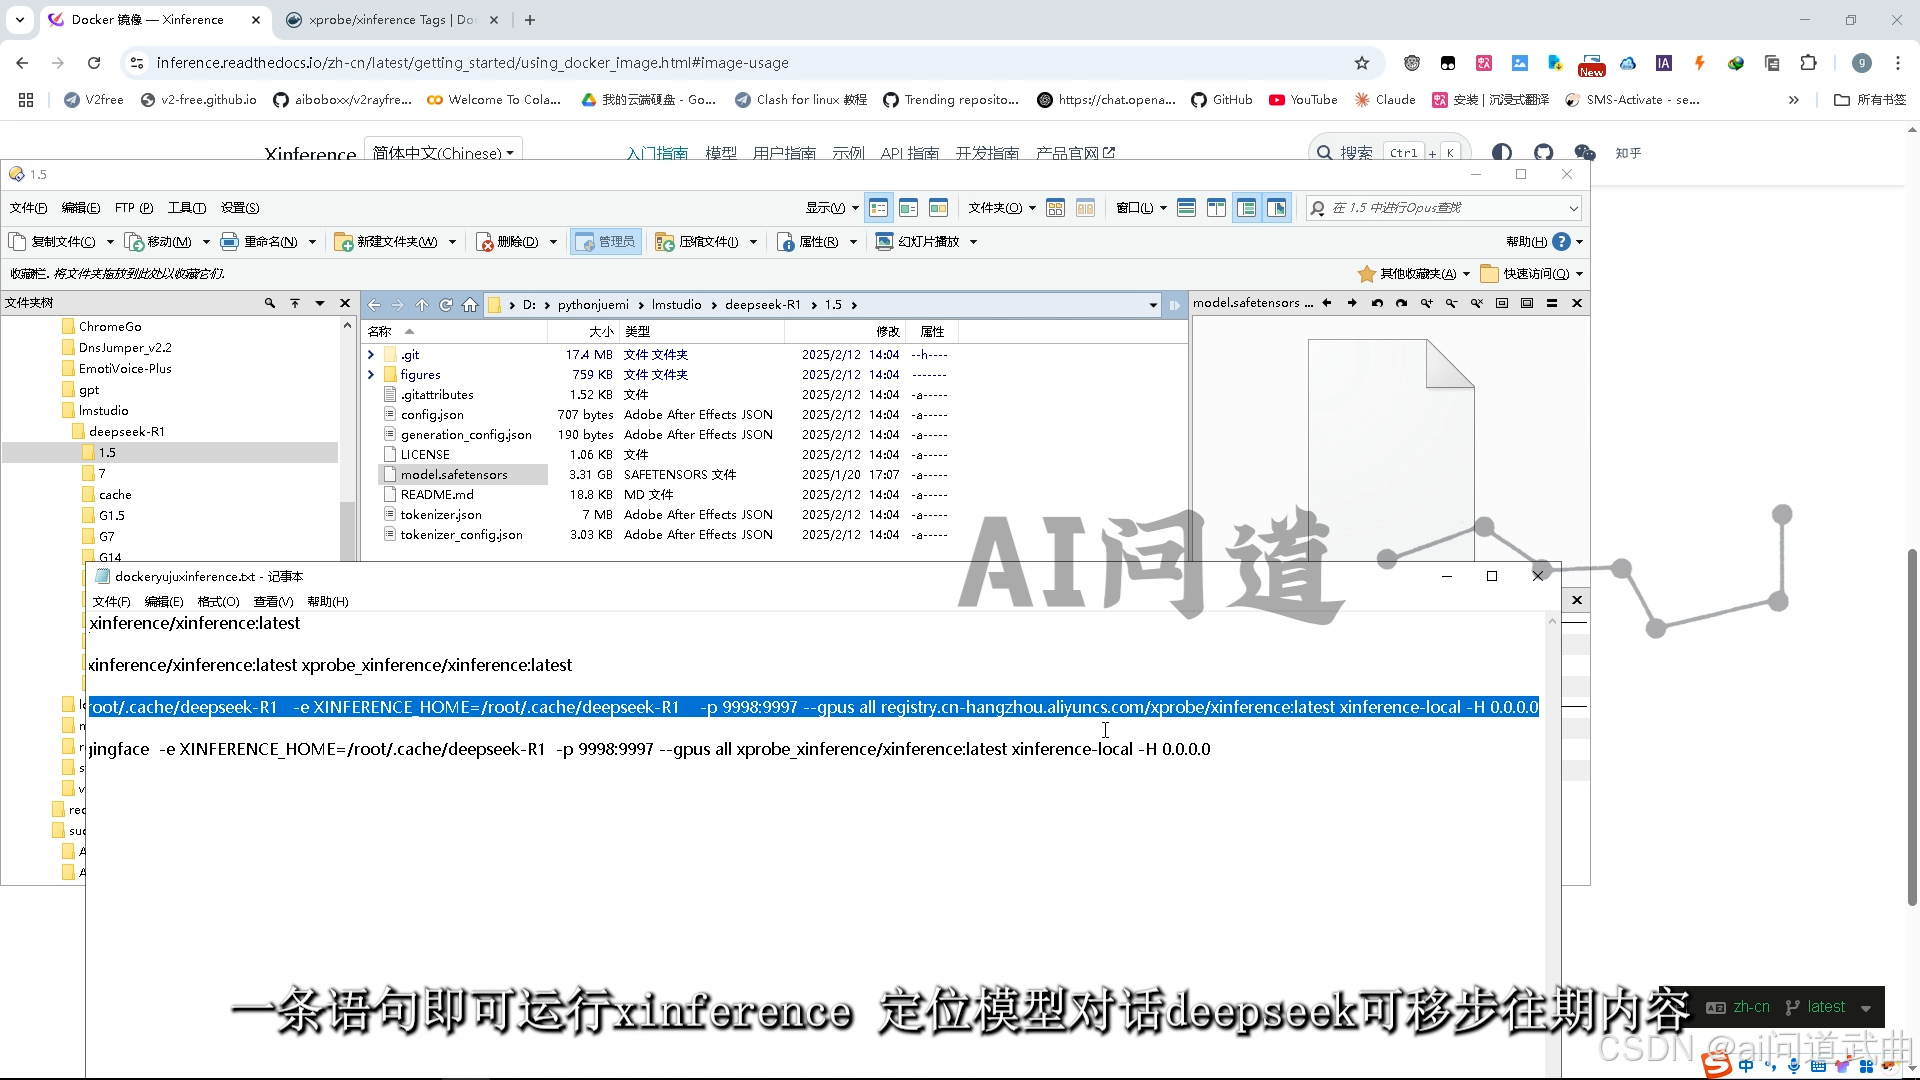The height and width of the screenshot is (1080, 1920).
Task: Expand the .git folder row
Action: 371,355
